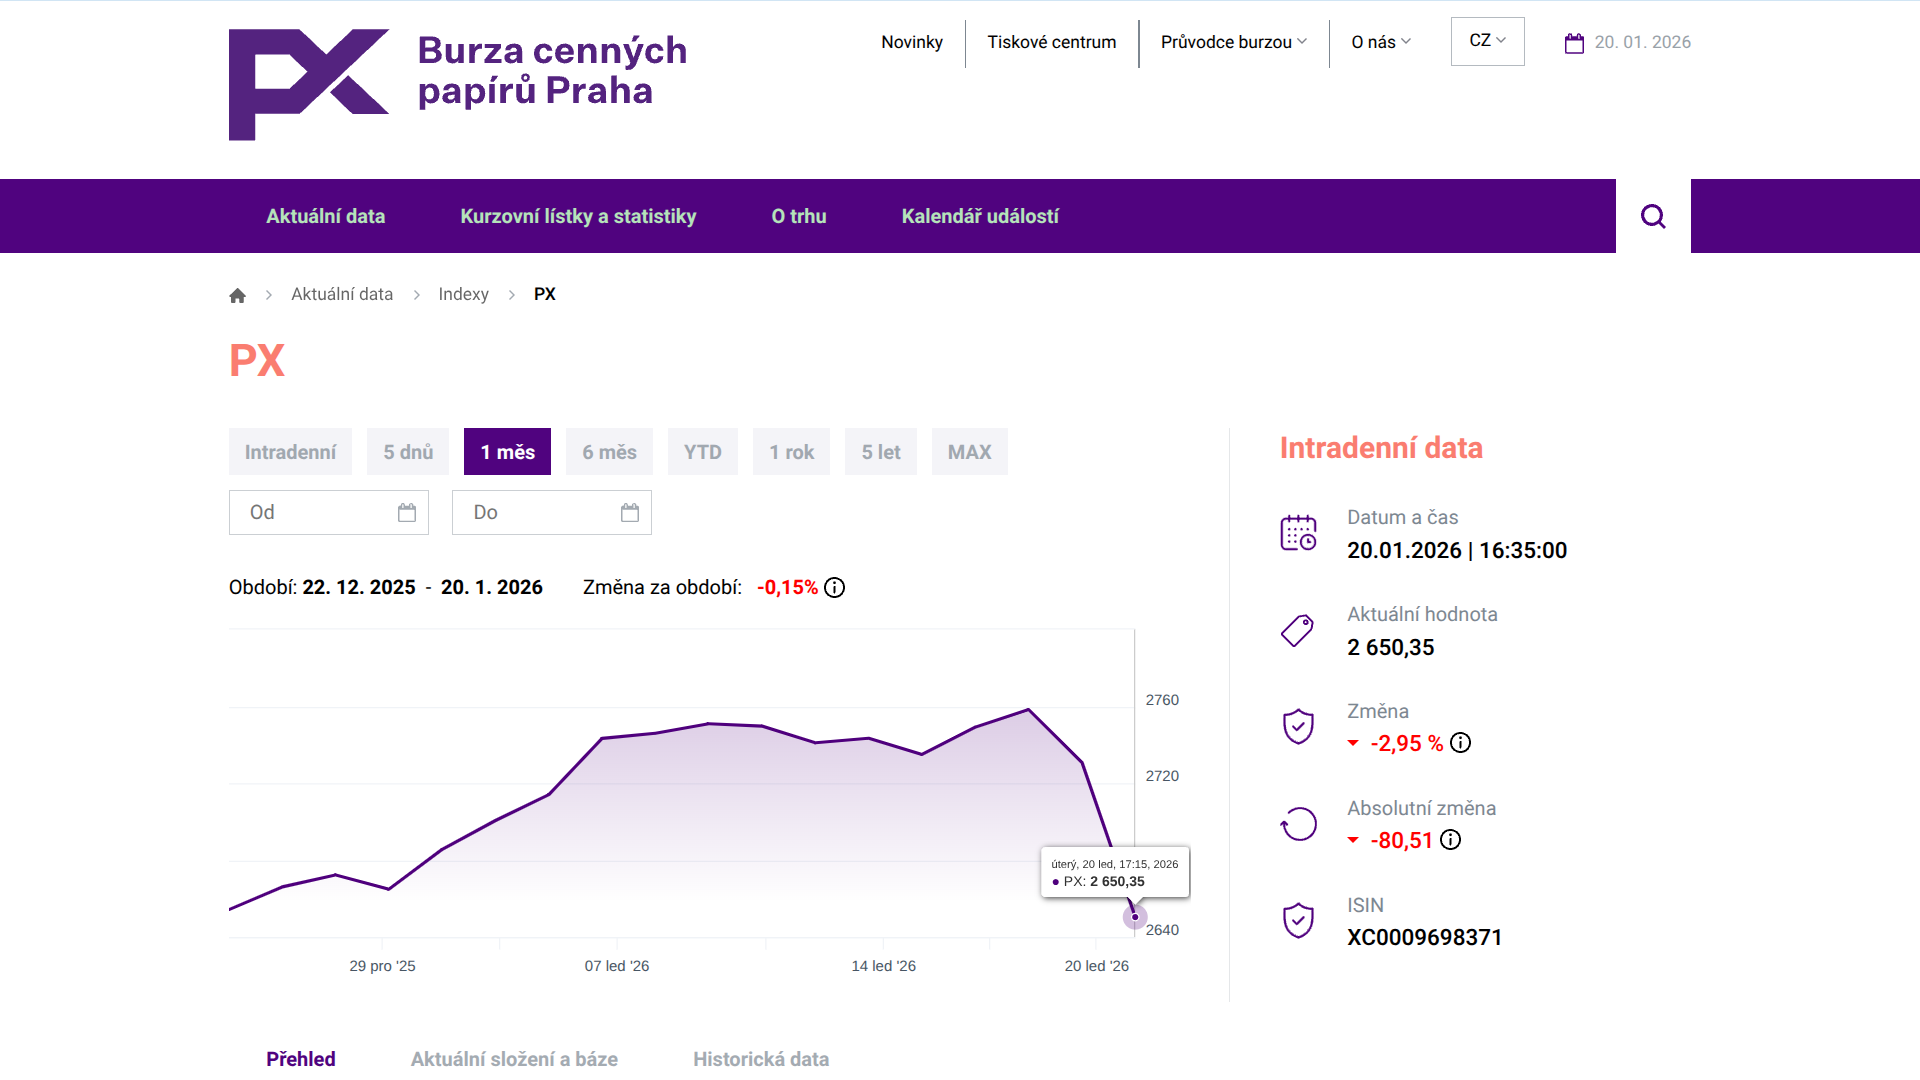Click Indexy breadcrumb link
Screen dimensions: 1920x1080
(x=463, y=294)
